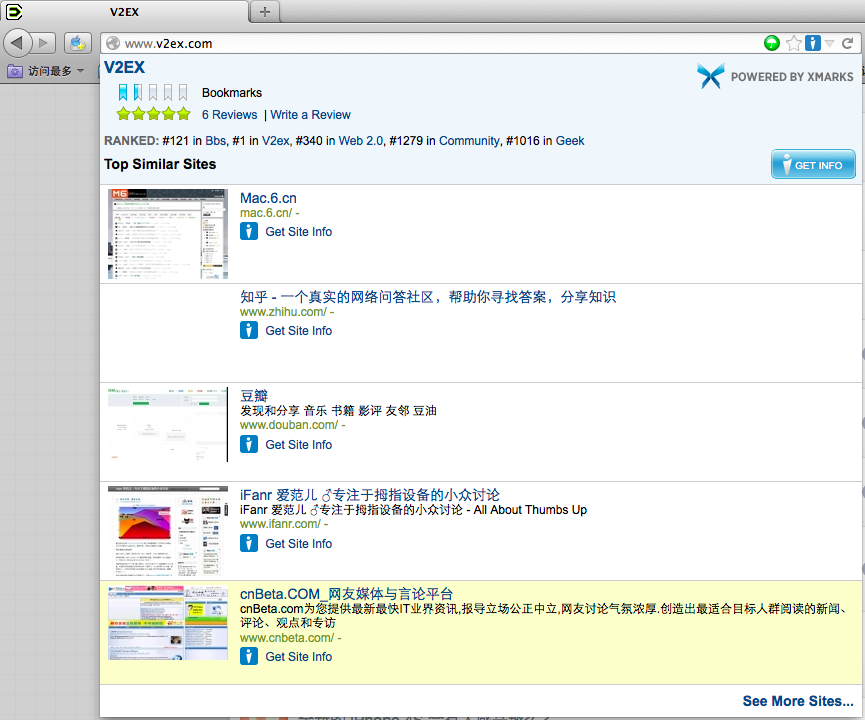Click the iFanr site thumbnail

(x=168, y=531)
